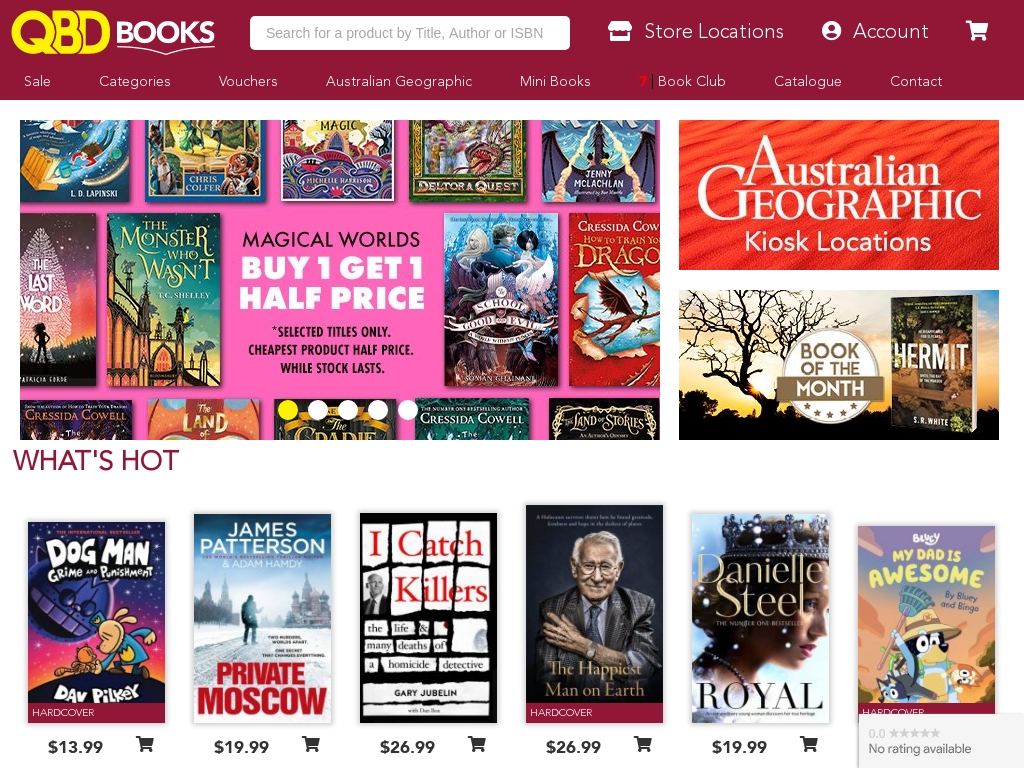Open the Sale menu item
Viewport: 1024px width, 768px height.
(37, 81)
